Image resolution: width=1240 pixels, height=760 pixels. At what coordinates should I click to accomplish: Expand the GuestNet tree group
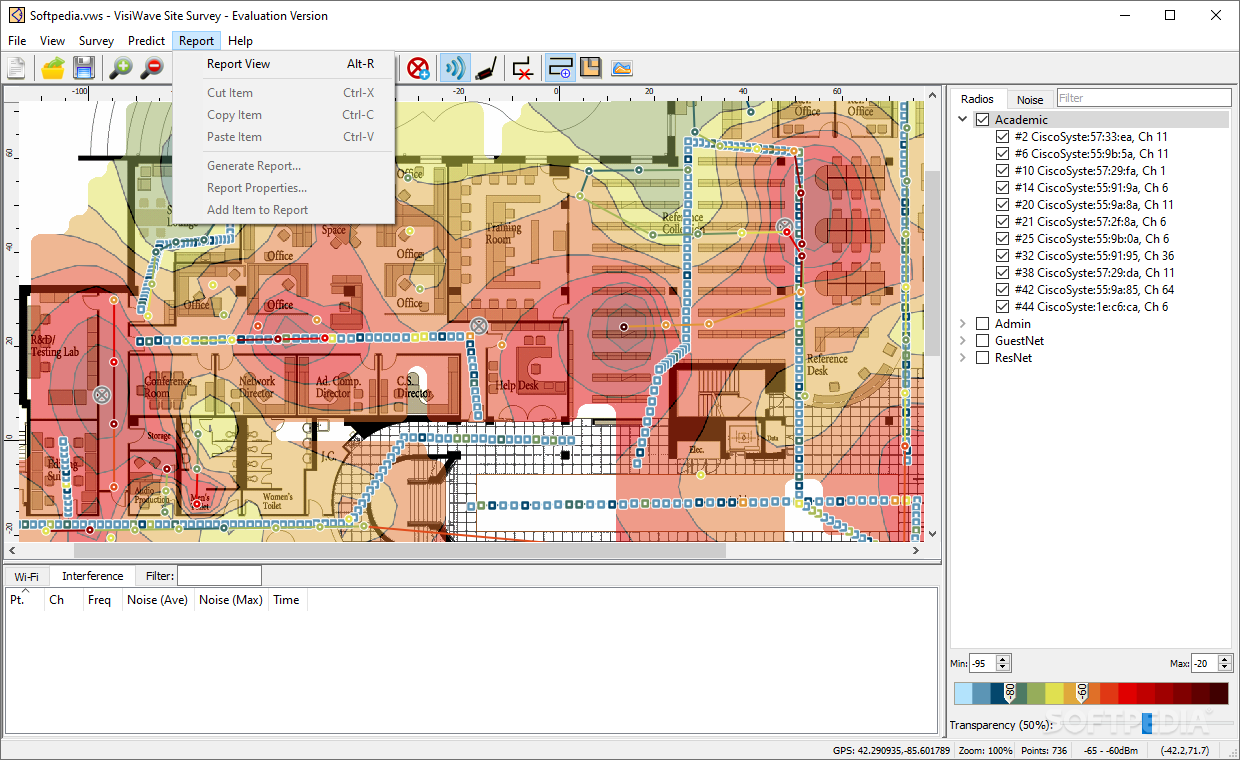pyautogui.click(x=963, y=341)
